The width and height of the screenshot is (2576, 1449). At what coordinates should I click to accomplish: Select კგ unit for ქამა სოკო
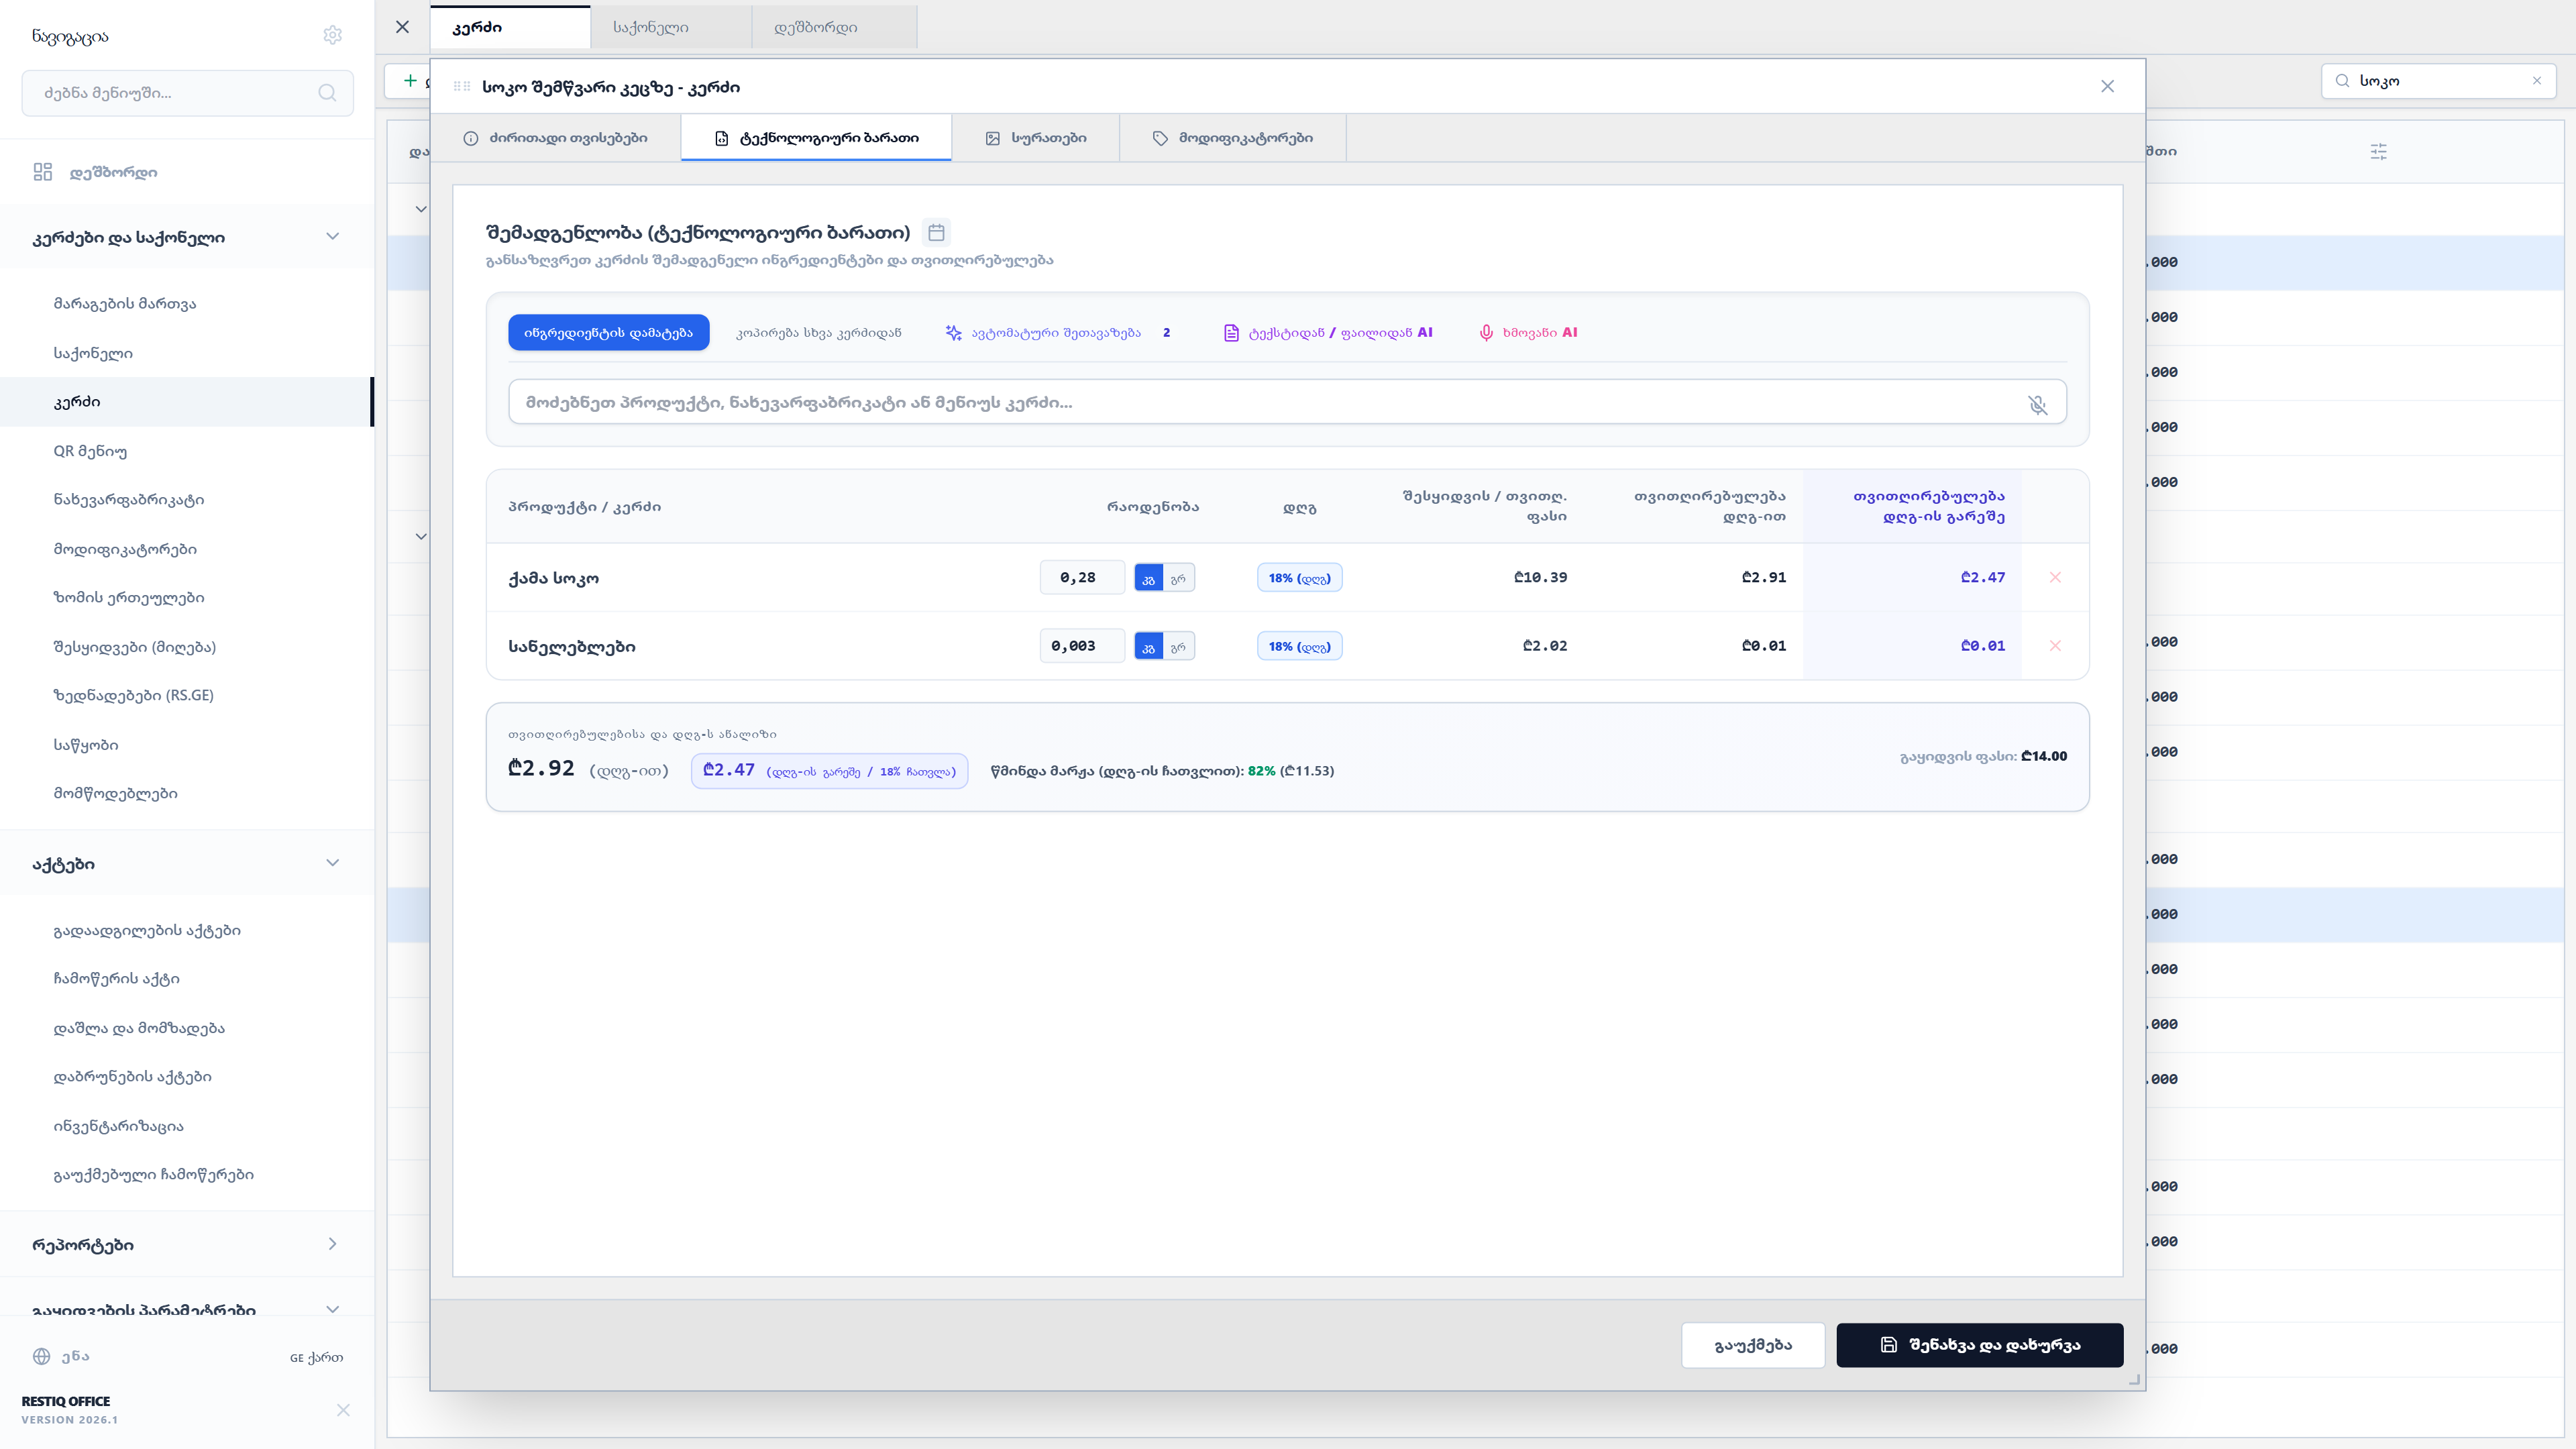pos(1148,578)
